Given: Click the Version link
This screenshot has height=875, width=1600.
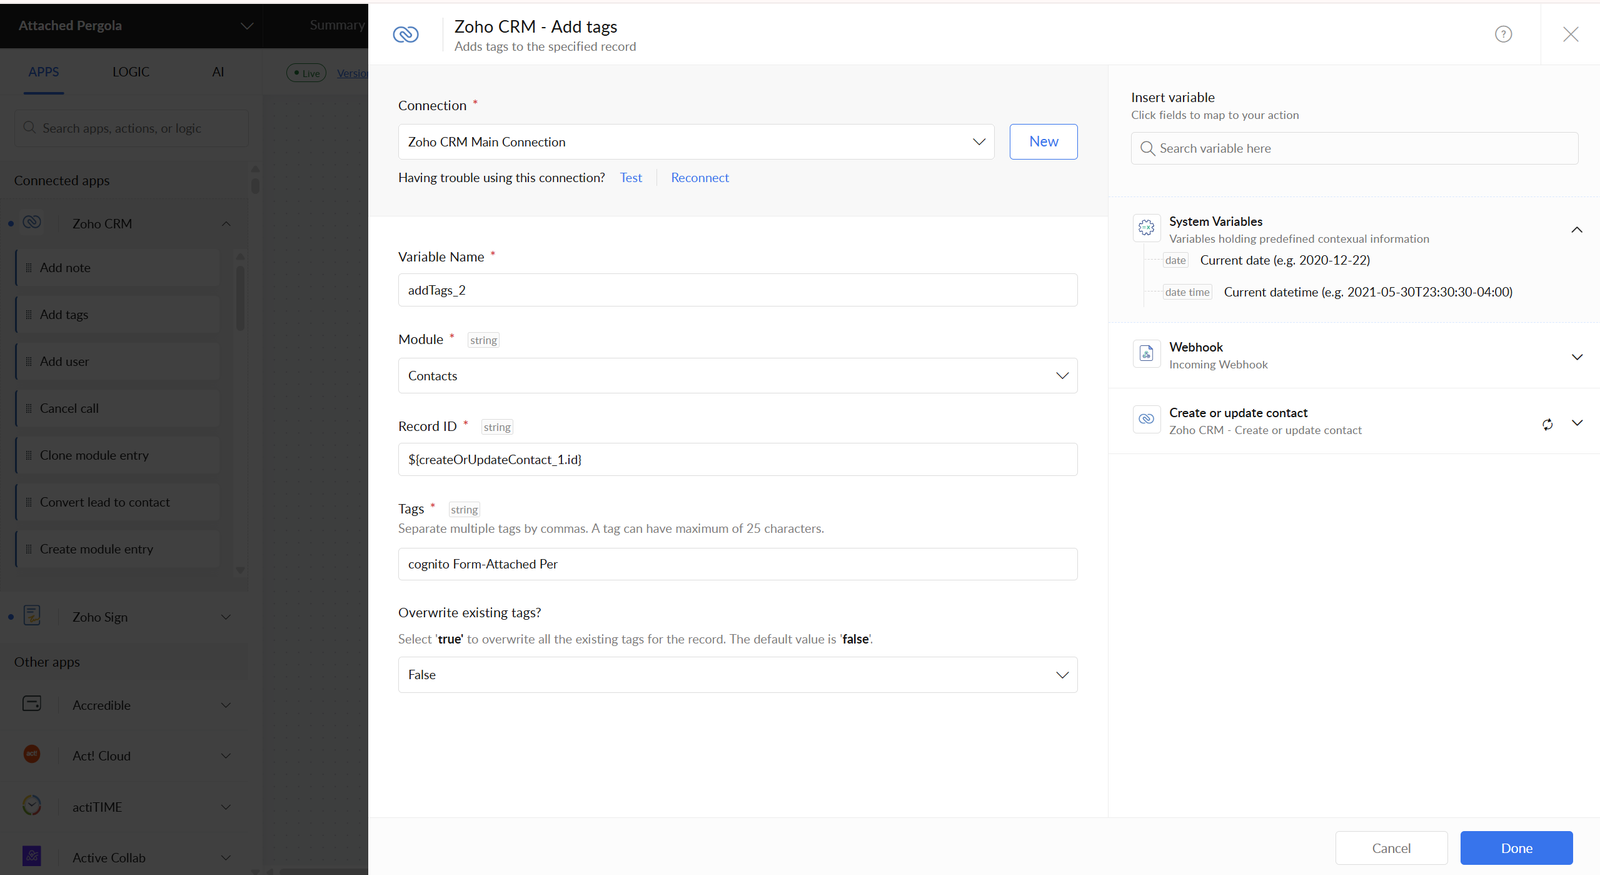Looking at the screenshot, I should (352, 73).
